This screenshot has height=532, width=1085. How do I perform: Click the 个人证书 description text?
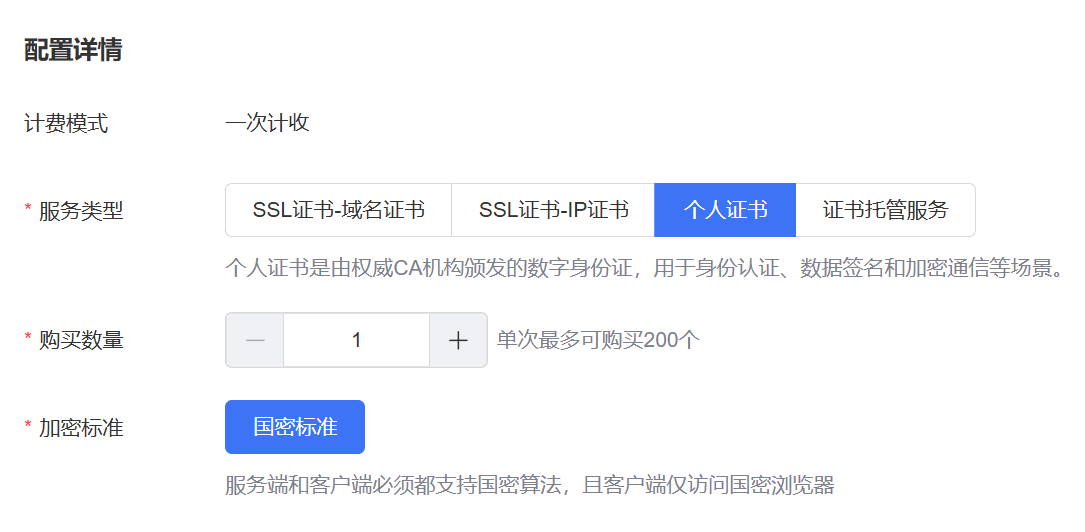pyautogui.click(x=644, y=268)
